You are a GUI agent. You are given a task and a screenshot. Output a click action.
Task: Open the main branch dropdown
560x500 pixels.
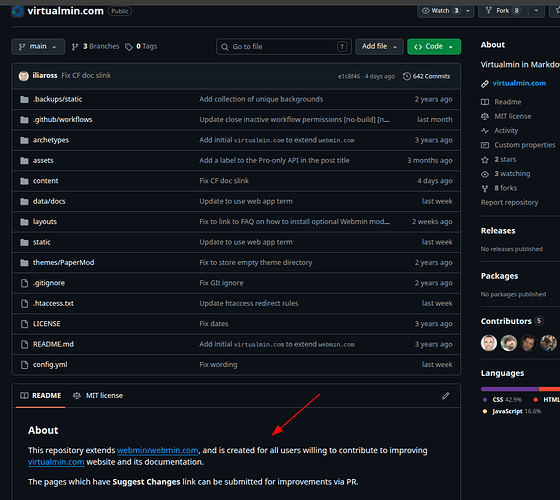(38, 46)
